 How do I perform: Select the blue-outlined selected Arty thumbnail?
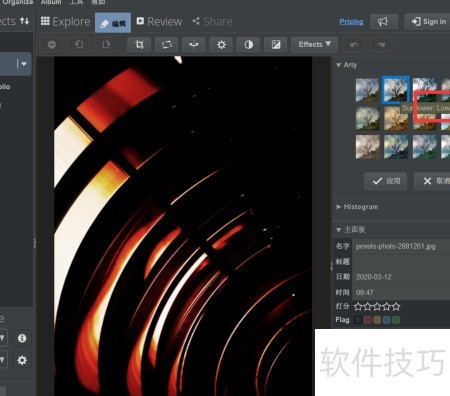(396, 90)
